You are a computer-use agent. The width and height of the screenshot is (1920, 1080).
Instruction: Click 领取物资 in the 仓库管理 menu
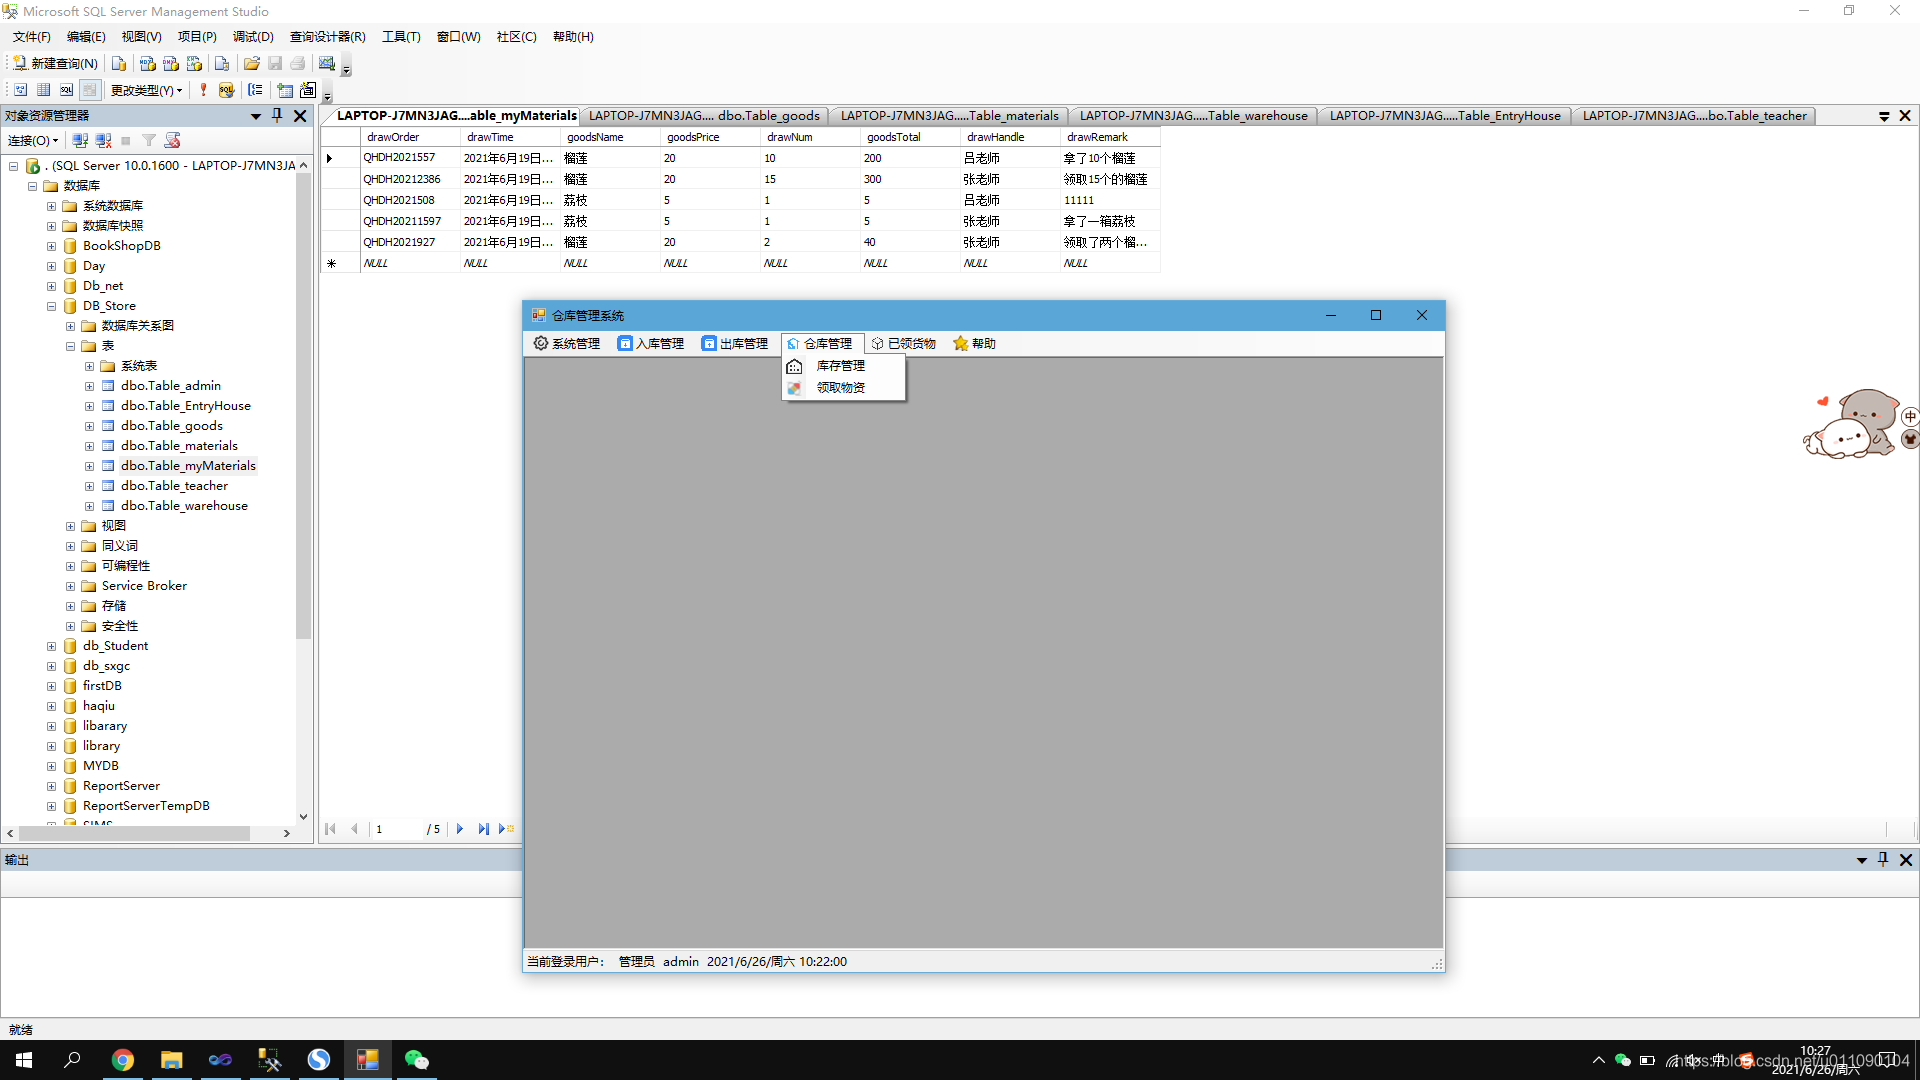[x=843, y=388]
